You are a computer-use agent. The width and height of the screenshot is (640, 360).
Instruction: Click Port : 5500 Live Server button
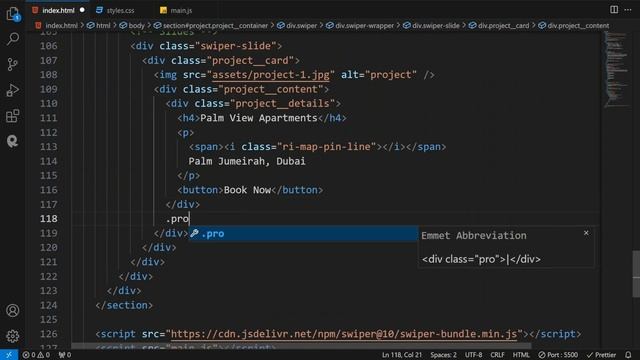click(x=558, y=355)
